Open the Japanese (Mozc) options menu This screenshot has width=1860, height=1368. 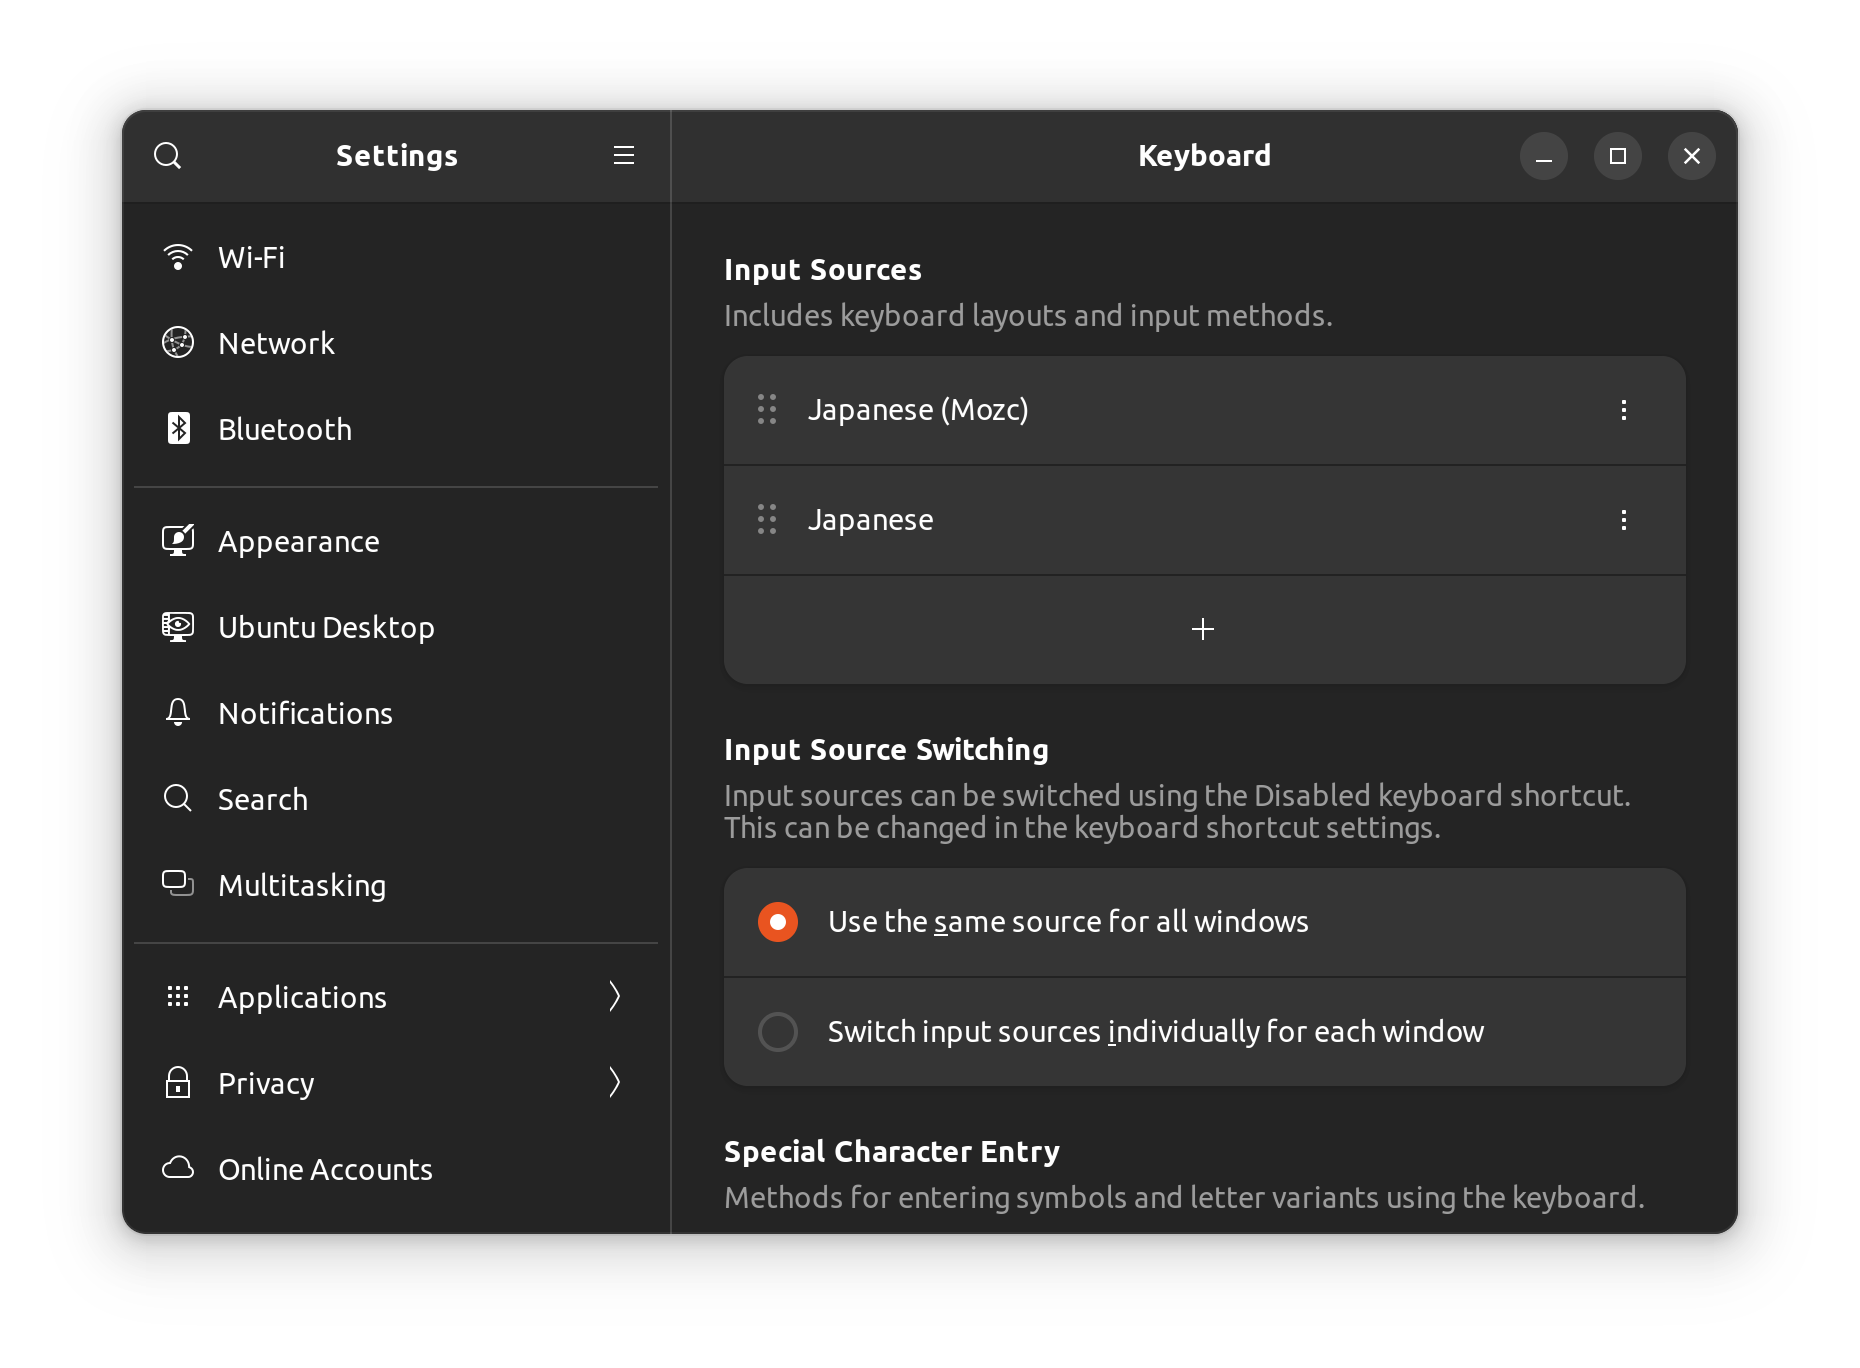(1625, 410)
